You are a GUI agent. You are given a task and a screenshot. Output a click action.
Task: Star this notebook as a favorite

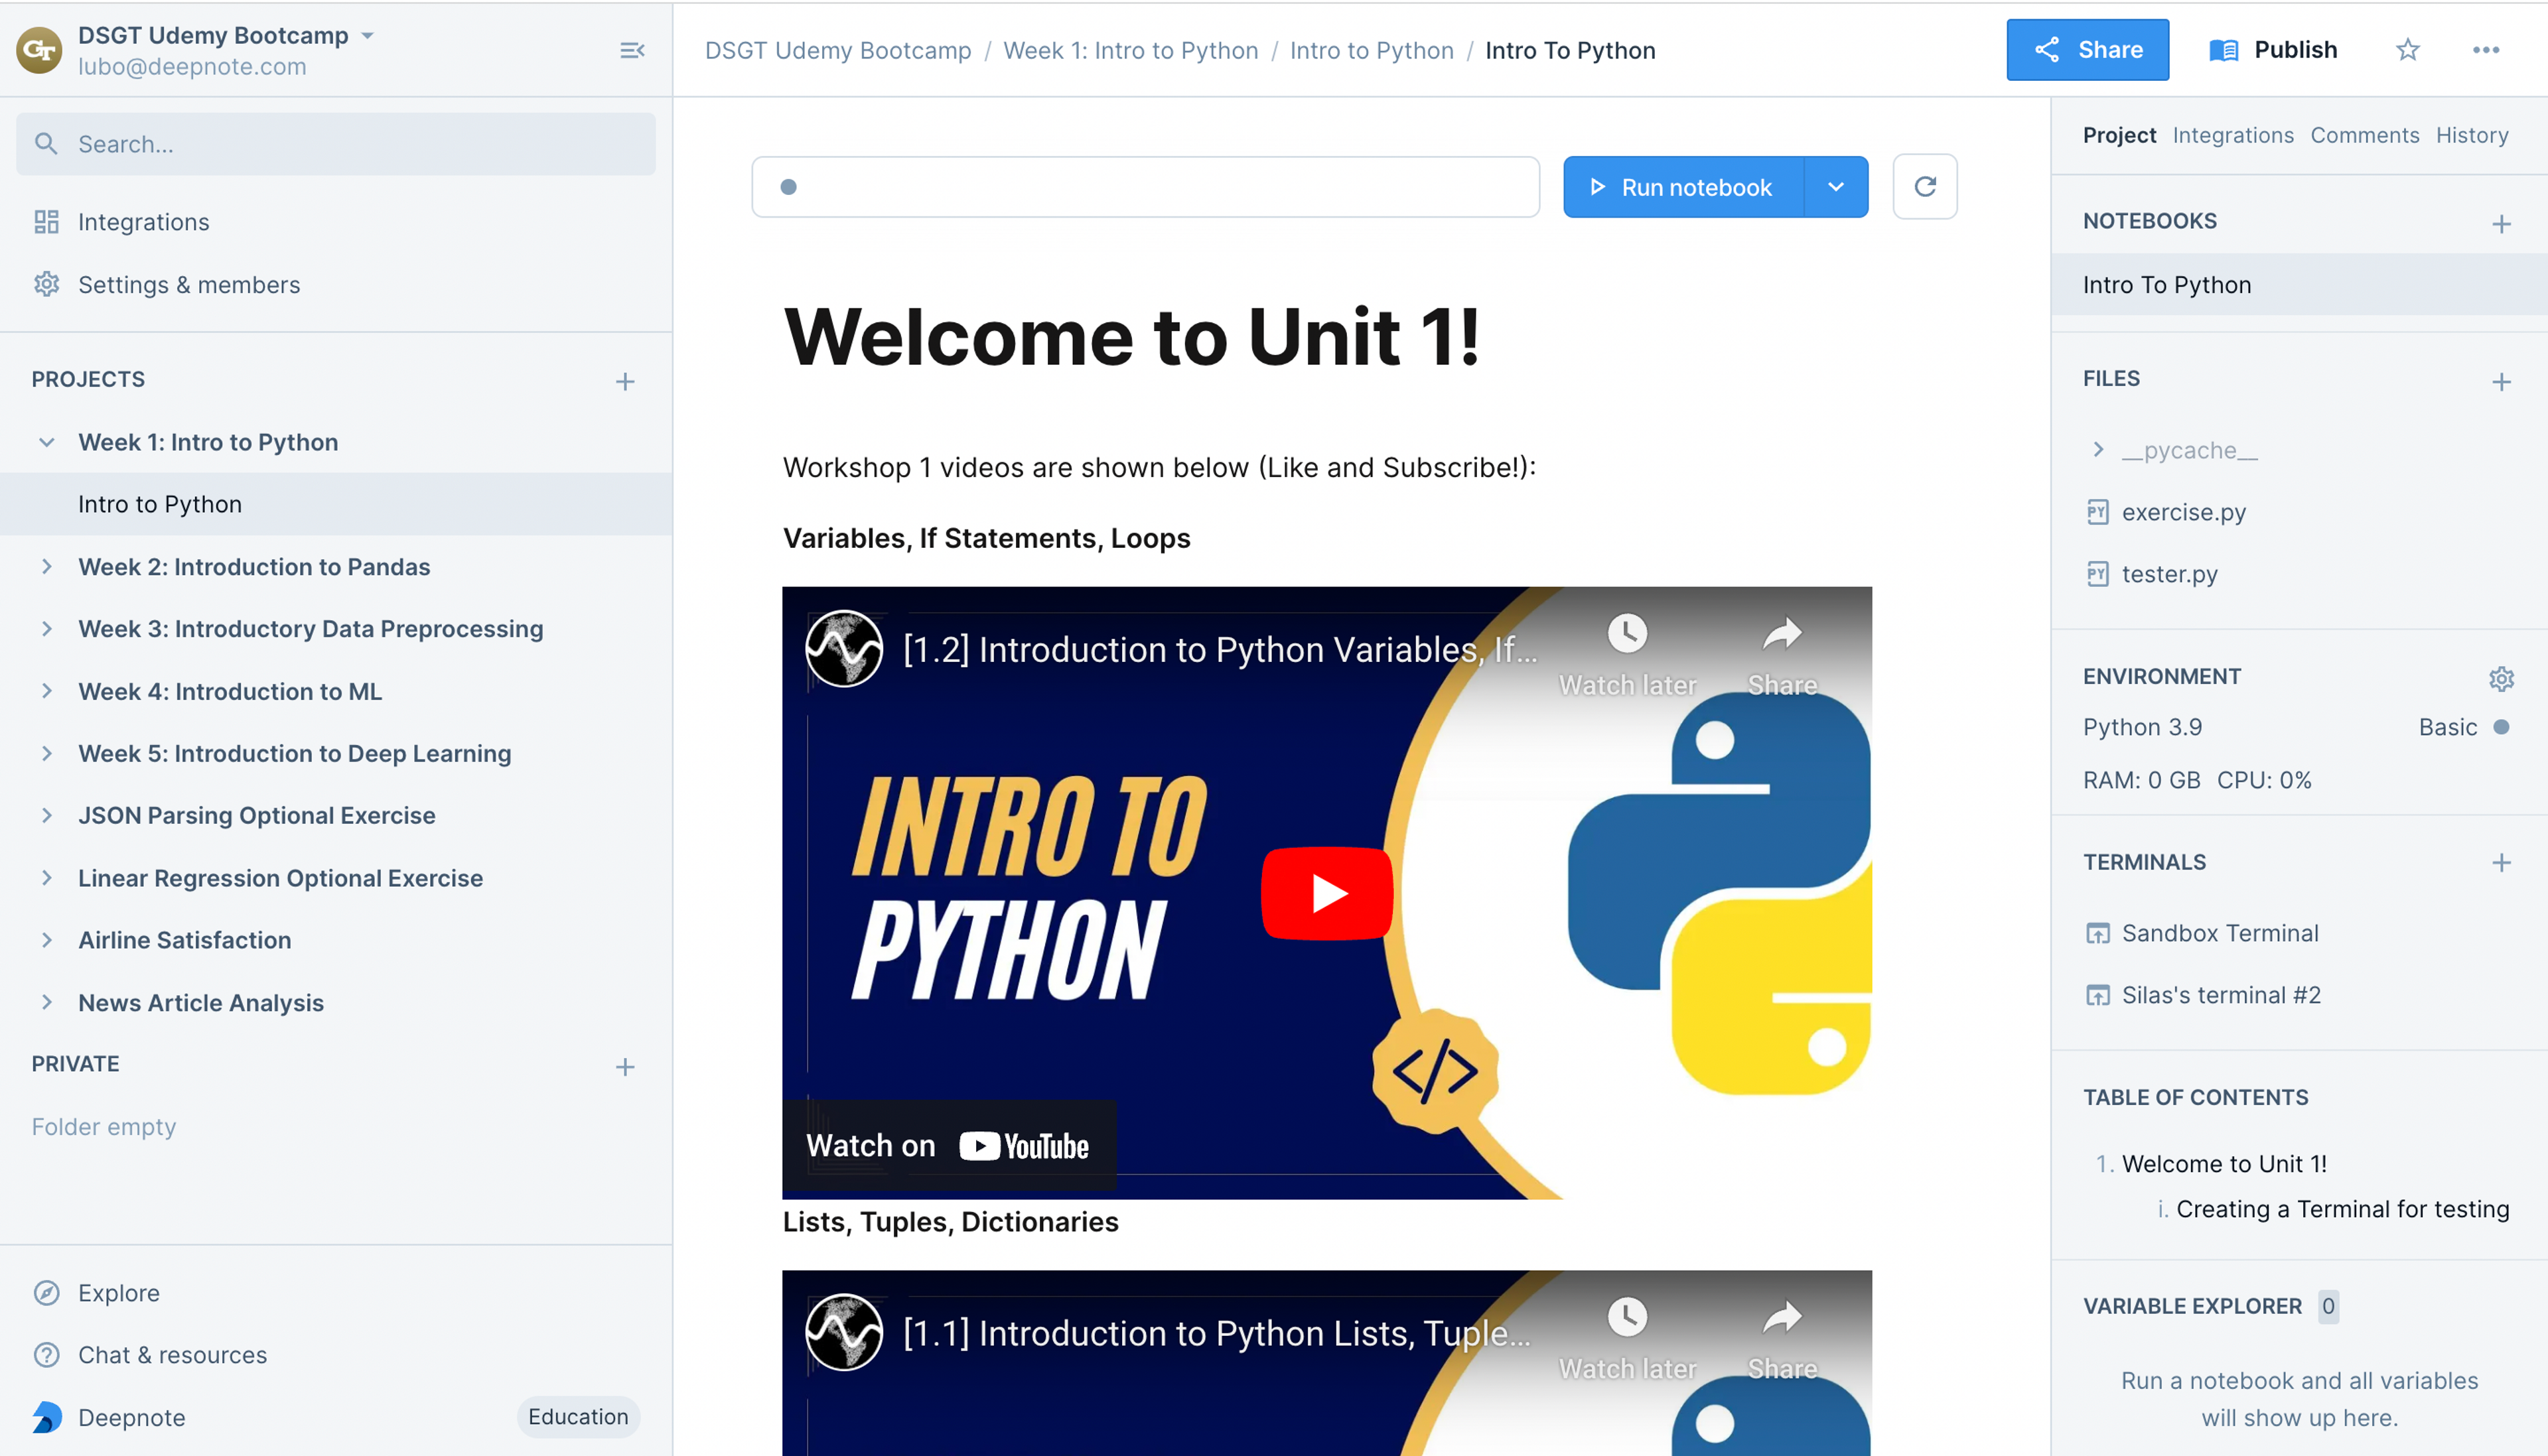point(2407,50)
